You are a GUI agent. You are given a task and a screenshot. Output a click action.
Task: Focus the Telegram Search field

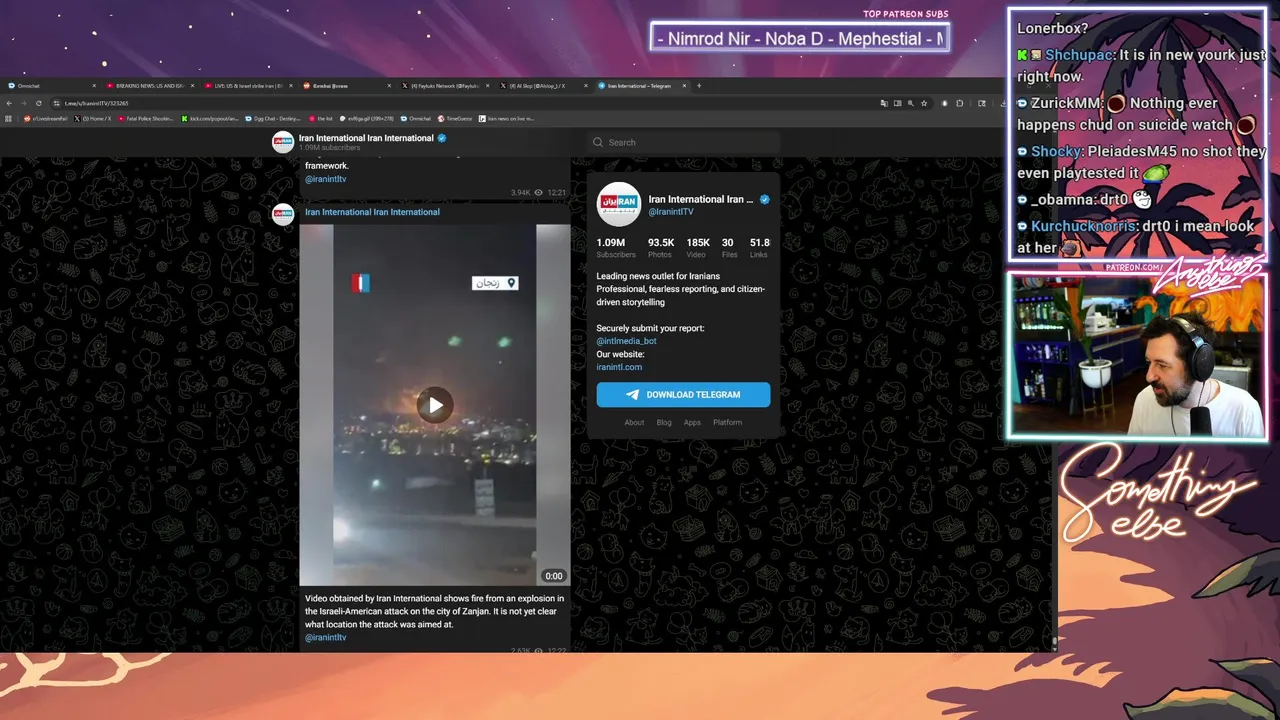click(x=684, y=142)
